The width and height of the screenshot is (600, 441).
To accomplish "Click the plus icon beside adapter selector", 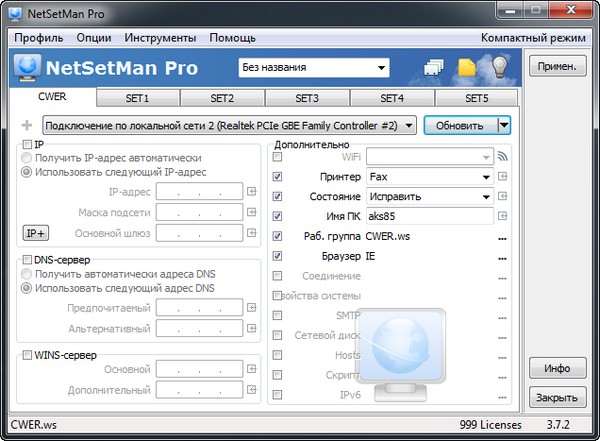I will [x=27, y=125].
